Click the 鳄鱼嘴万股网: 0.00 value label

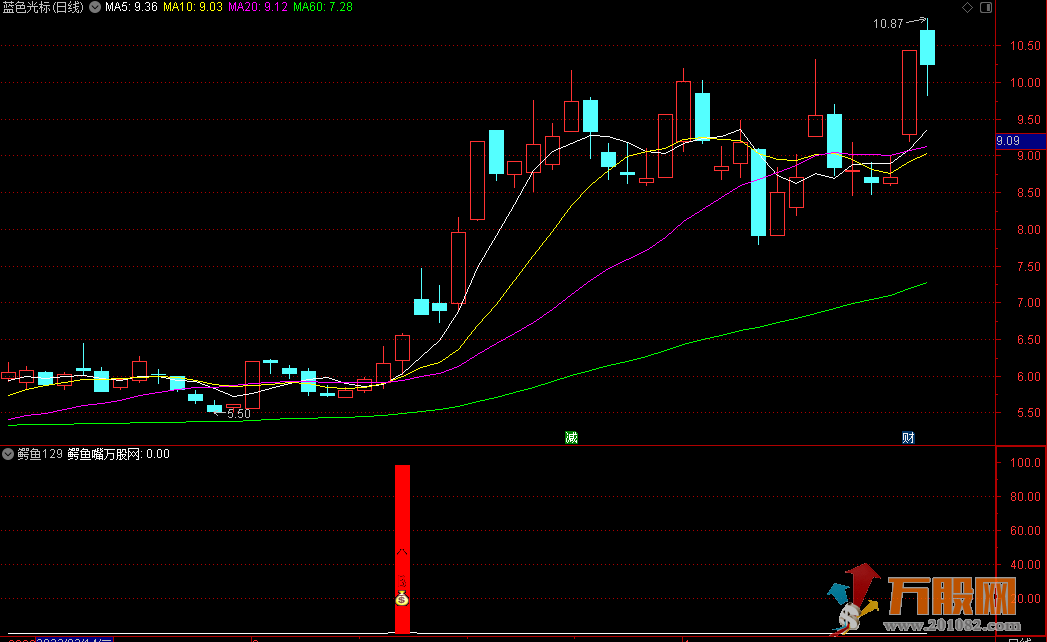pos(119,454)
